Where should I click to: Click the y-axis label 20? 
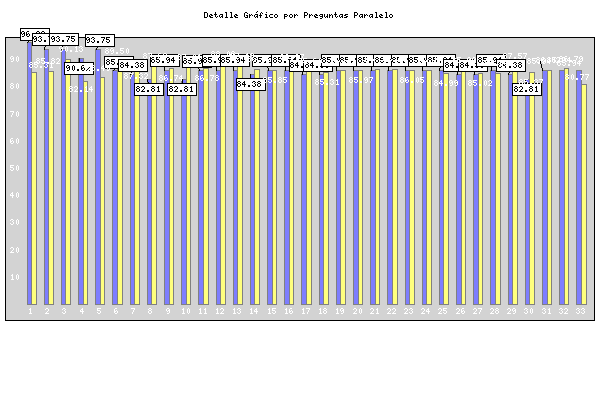(15, 250)
